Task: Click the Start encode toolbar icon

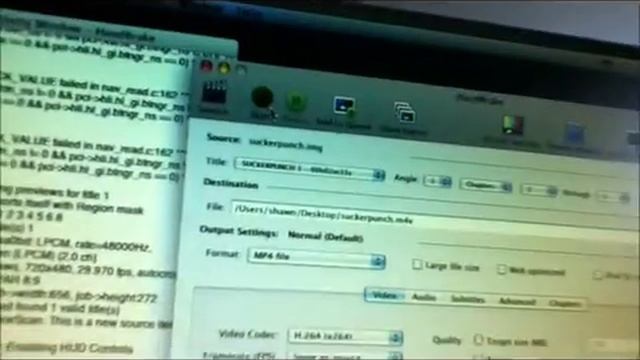Action: point(262,98)
